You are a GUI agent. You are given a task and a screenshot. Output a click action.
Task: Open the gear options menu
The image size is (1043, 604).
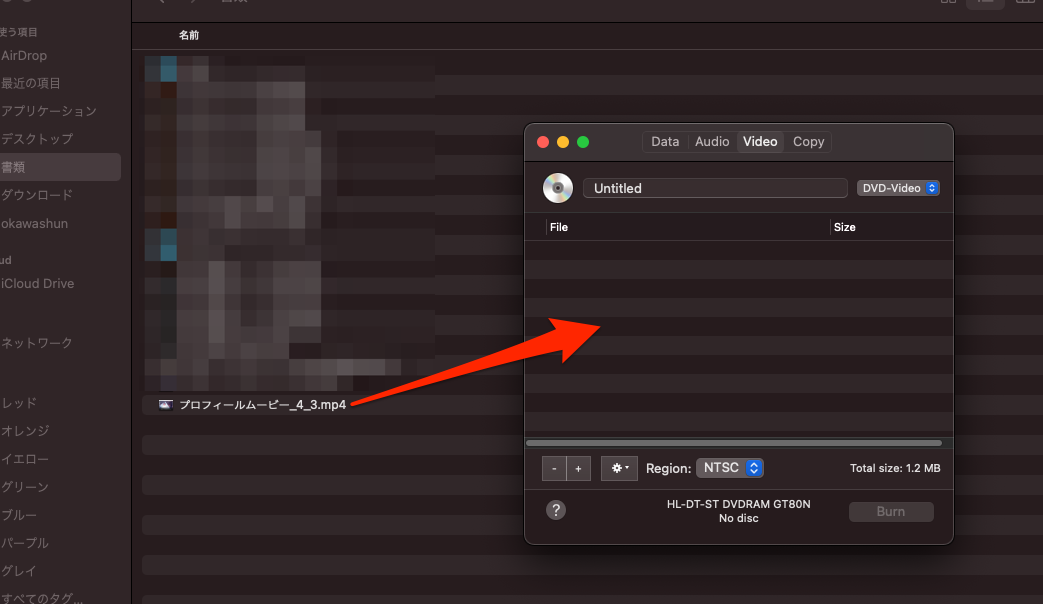[x=619, y=468]
